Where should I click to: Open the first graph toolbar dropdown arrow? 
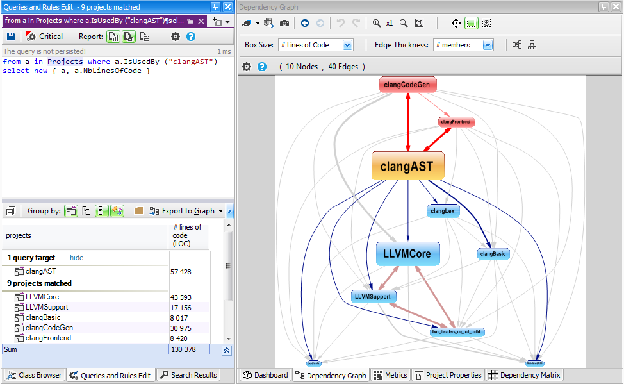257,23
